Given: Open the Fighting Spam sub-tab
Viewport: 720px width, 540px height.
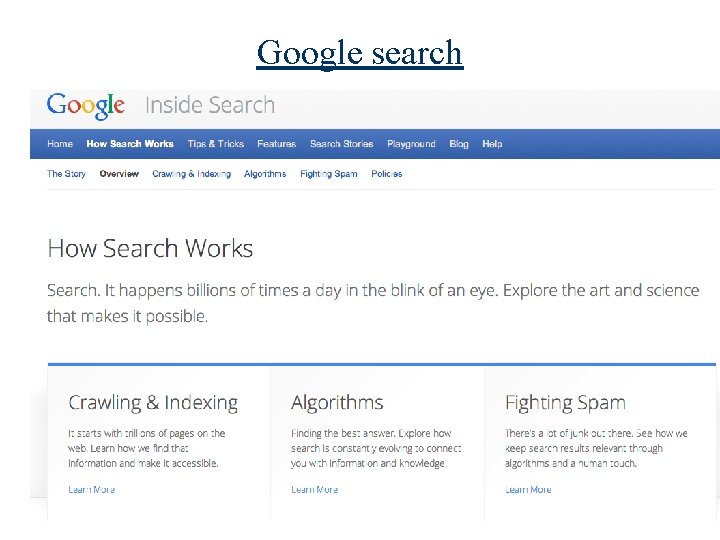Looking at the screenshot, I should (x=329, y=174).
